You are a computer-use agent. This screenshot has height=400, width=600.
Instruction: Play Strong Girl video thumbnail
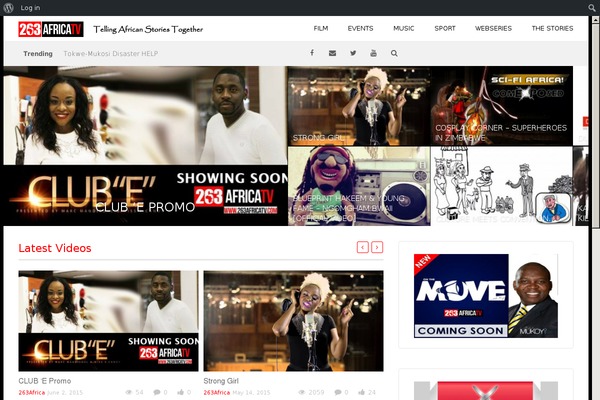pos(293,321)
